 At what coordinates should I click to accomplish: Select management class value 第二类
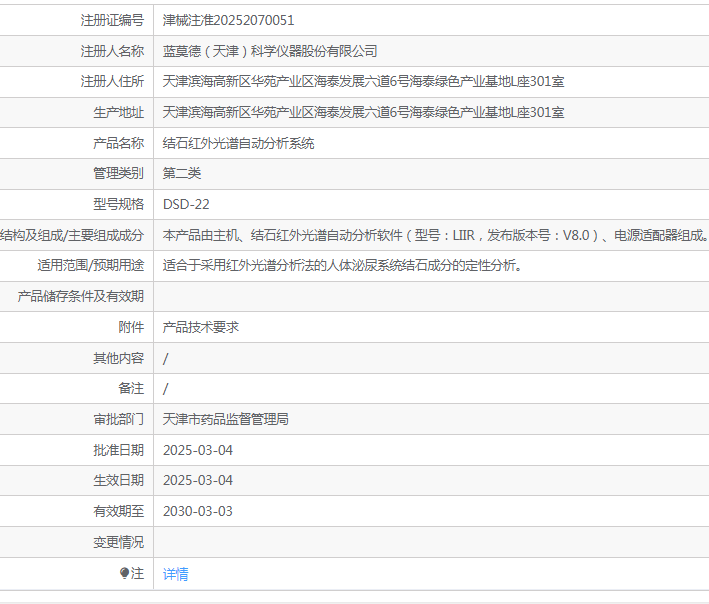(x=182, y=173)
